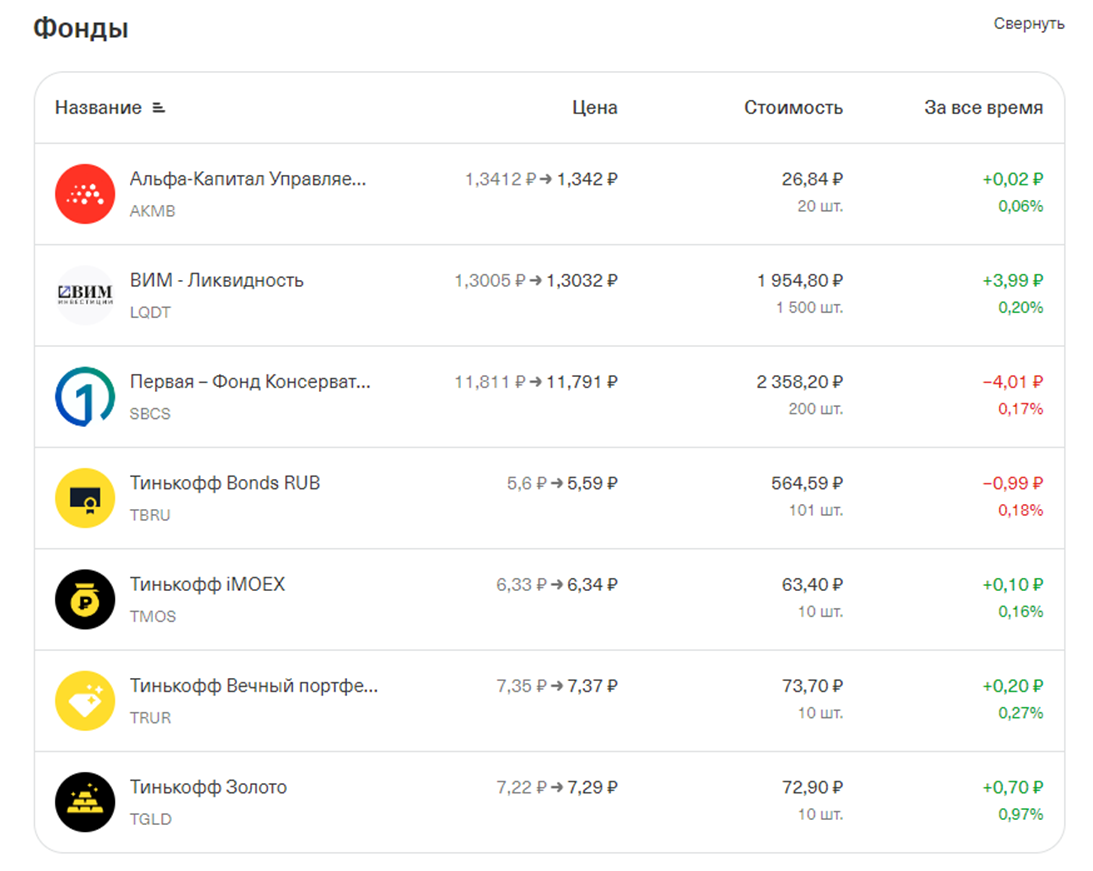Click the SBCS row value 2 358,20 ₽
This screenshot has height=871, width=1093.
click(x=800, y=382)
